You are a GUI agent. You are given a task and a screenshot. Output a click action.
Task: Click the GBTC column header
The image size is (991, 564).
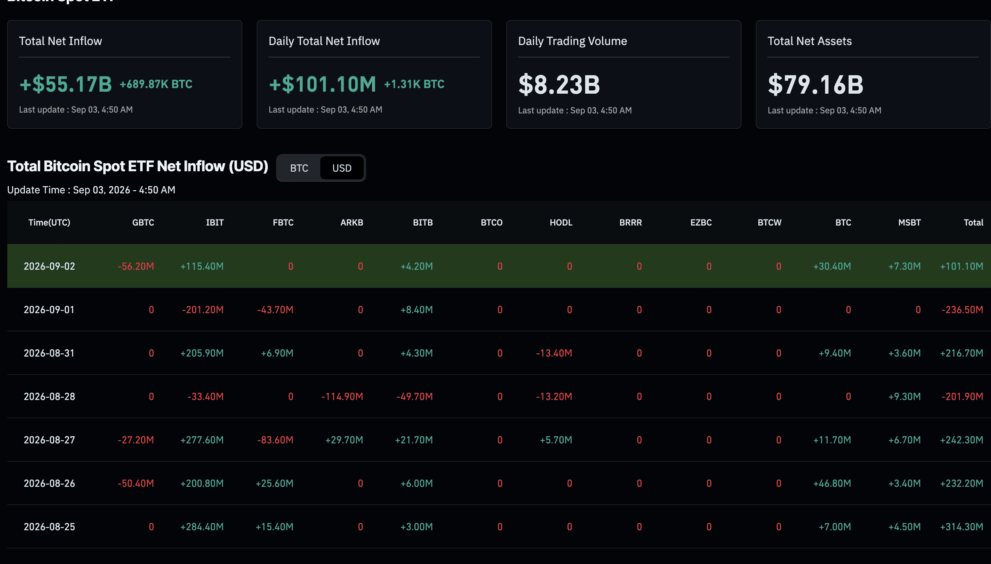tap(143, 223)
